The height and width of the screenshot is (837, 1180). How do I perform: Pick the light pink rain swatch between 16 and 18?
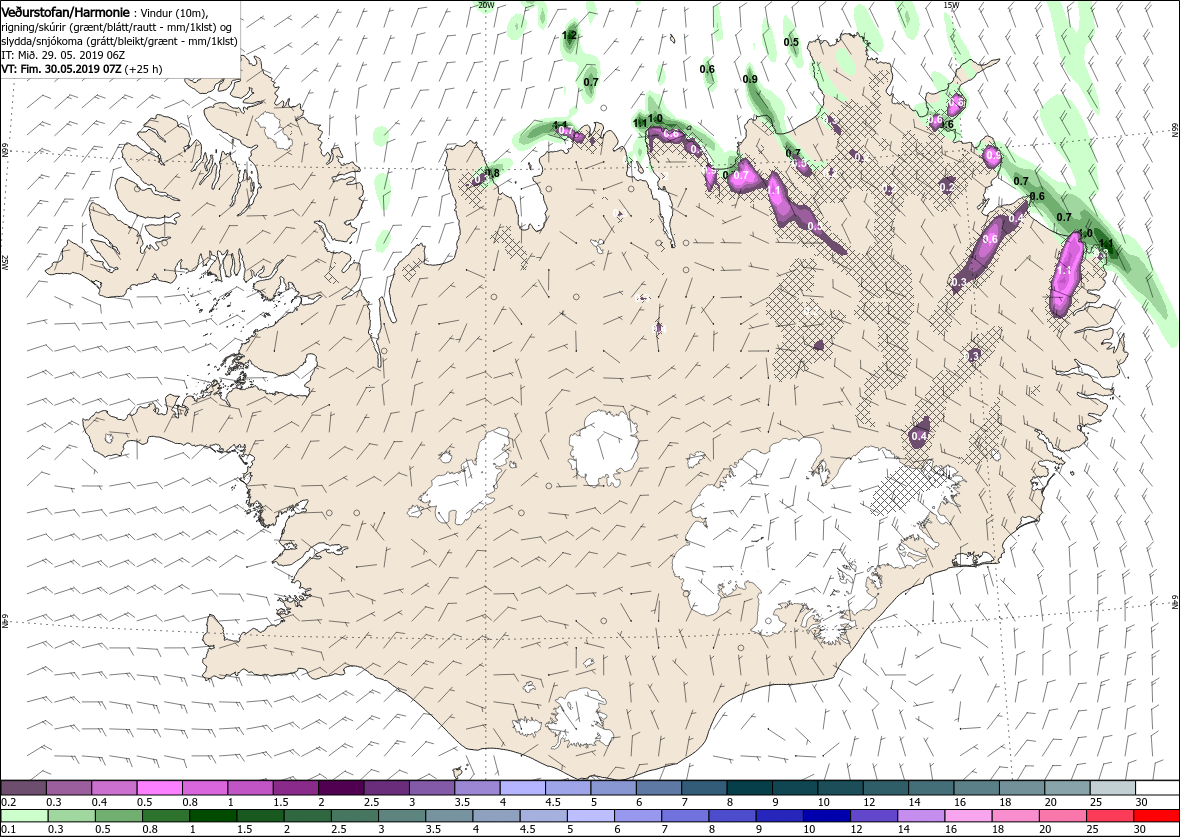pyautogui.click(x=968, y=817)
